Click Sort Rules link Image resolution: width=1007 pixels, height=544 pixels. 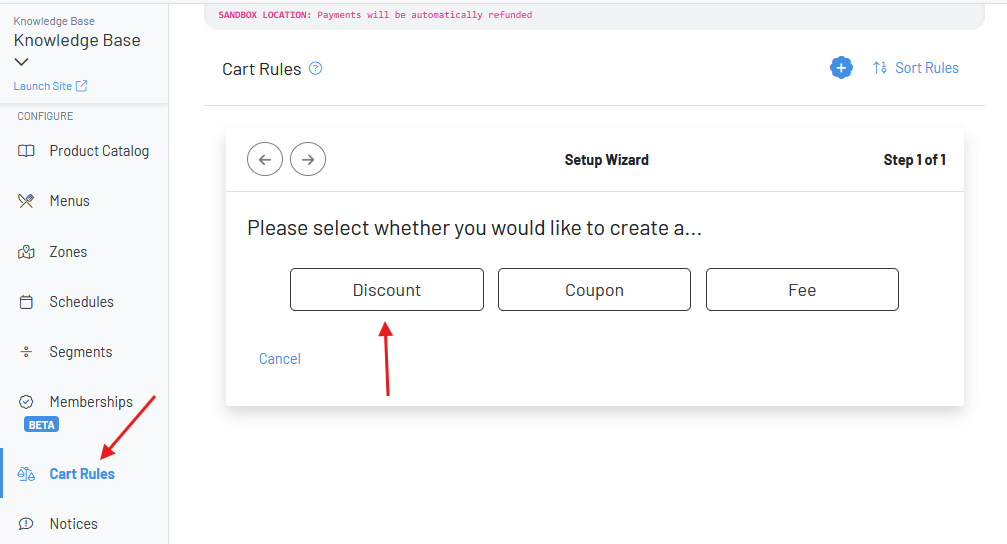coord(915,68)
